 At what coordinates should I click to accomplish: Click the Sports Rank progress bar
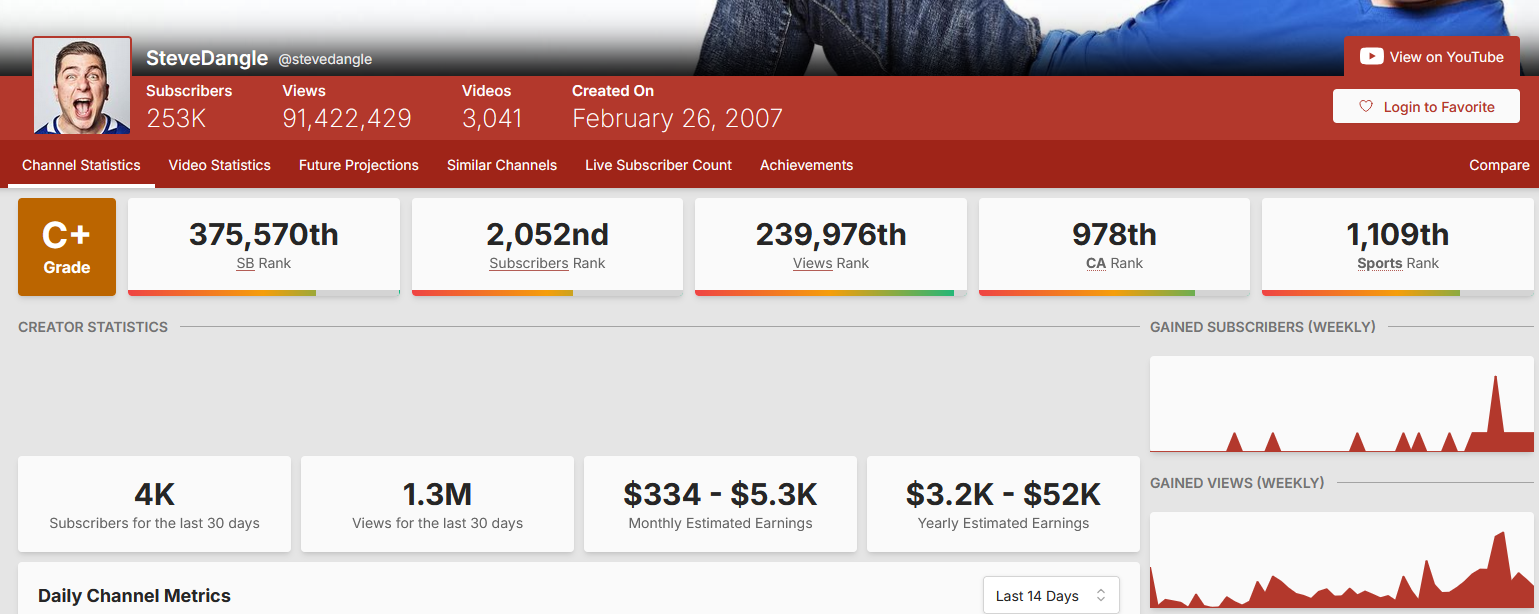coord(1398,293)
